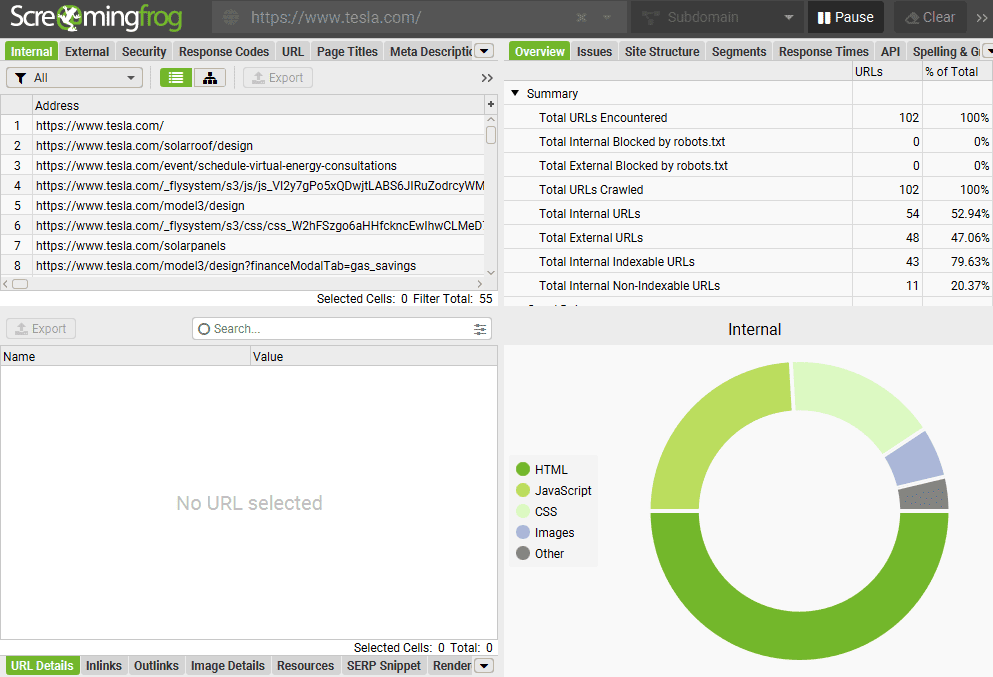Show more bottom tabs dropdown

(484, 666)
